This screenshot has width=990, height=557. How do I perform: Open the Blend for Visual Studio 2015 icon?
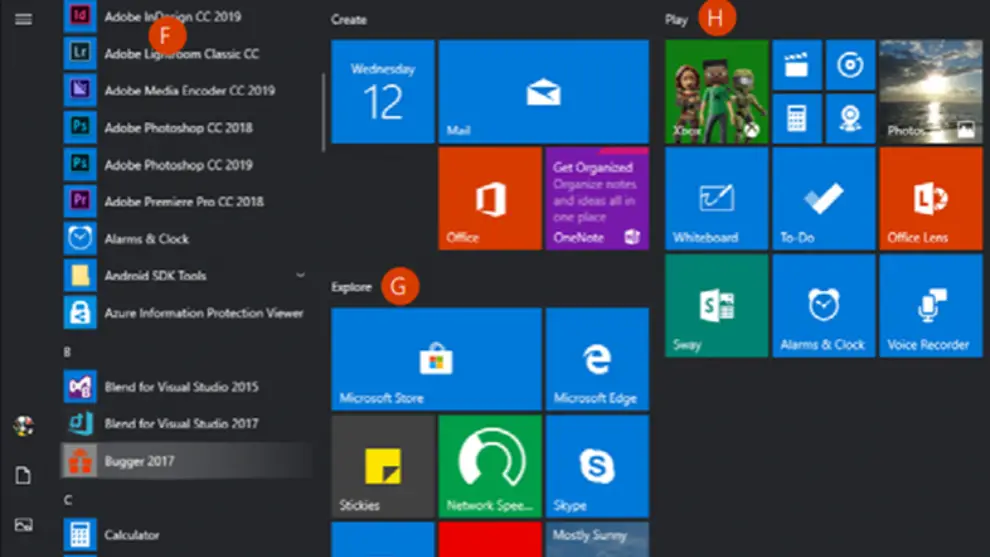point(80,386)
